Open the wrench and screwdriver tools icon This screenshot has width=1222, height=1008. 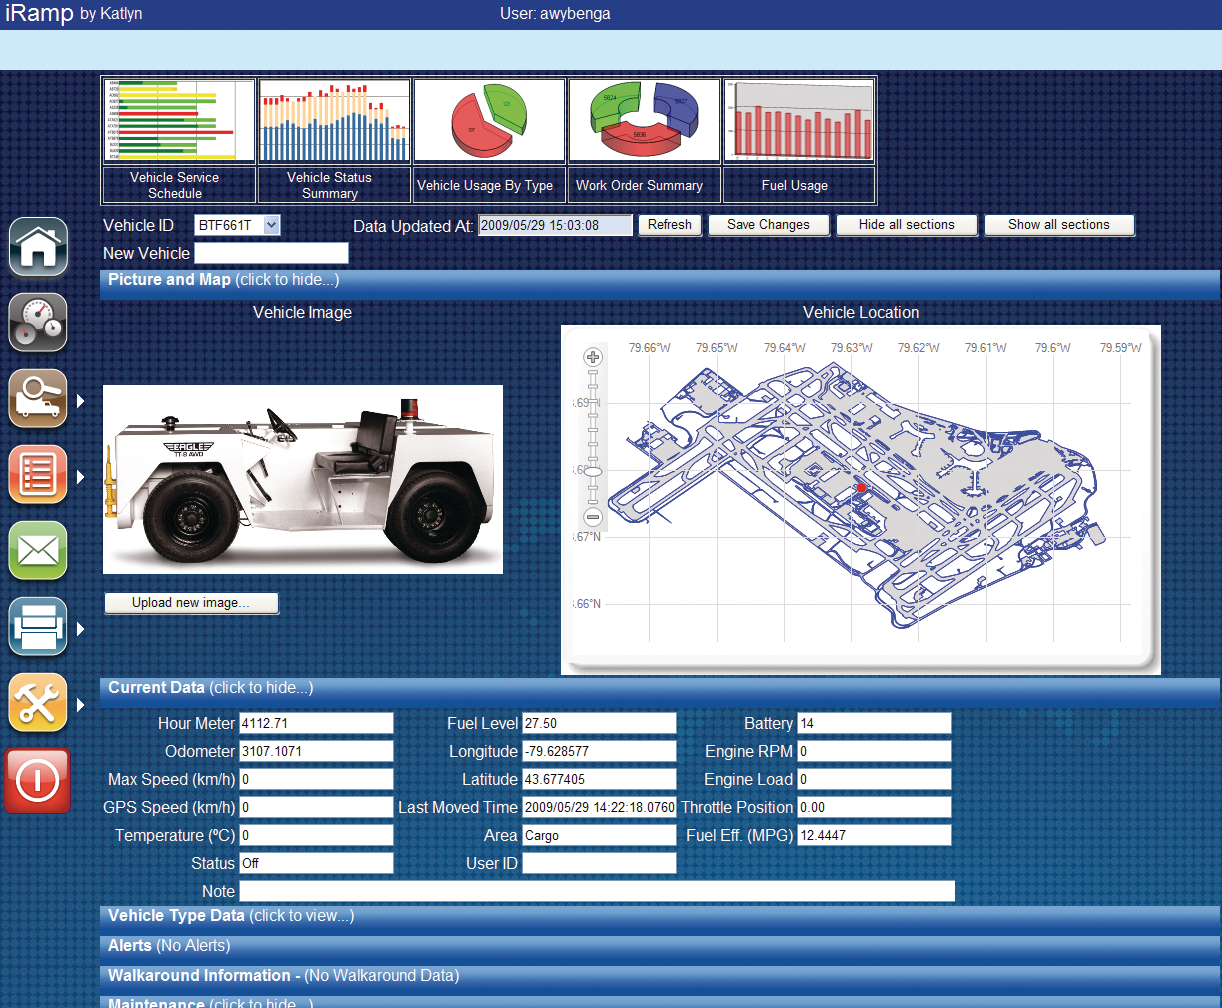38,703
